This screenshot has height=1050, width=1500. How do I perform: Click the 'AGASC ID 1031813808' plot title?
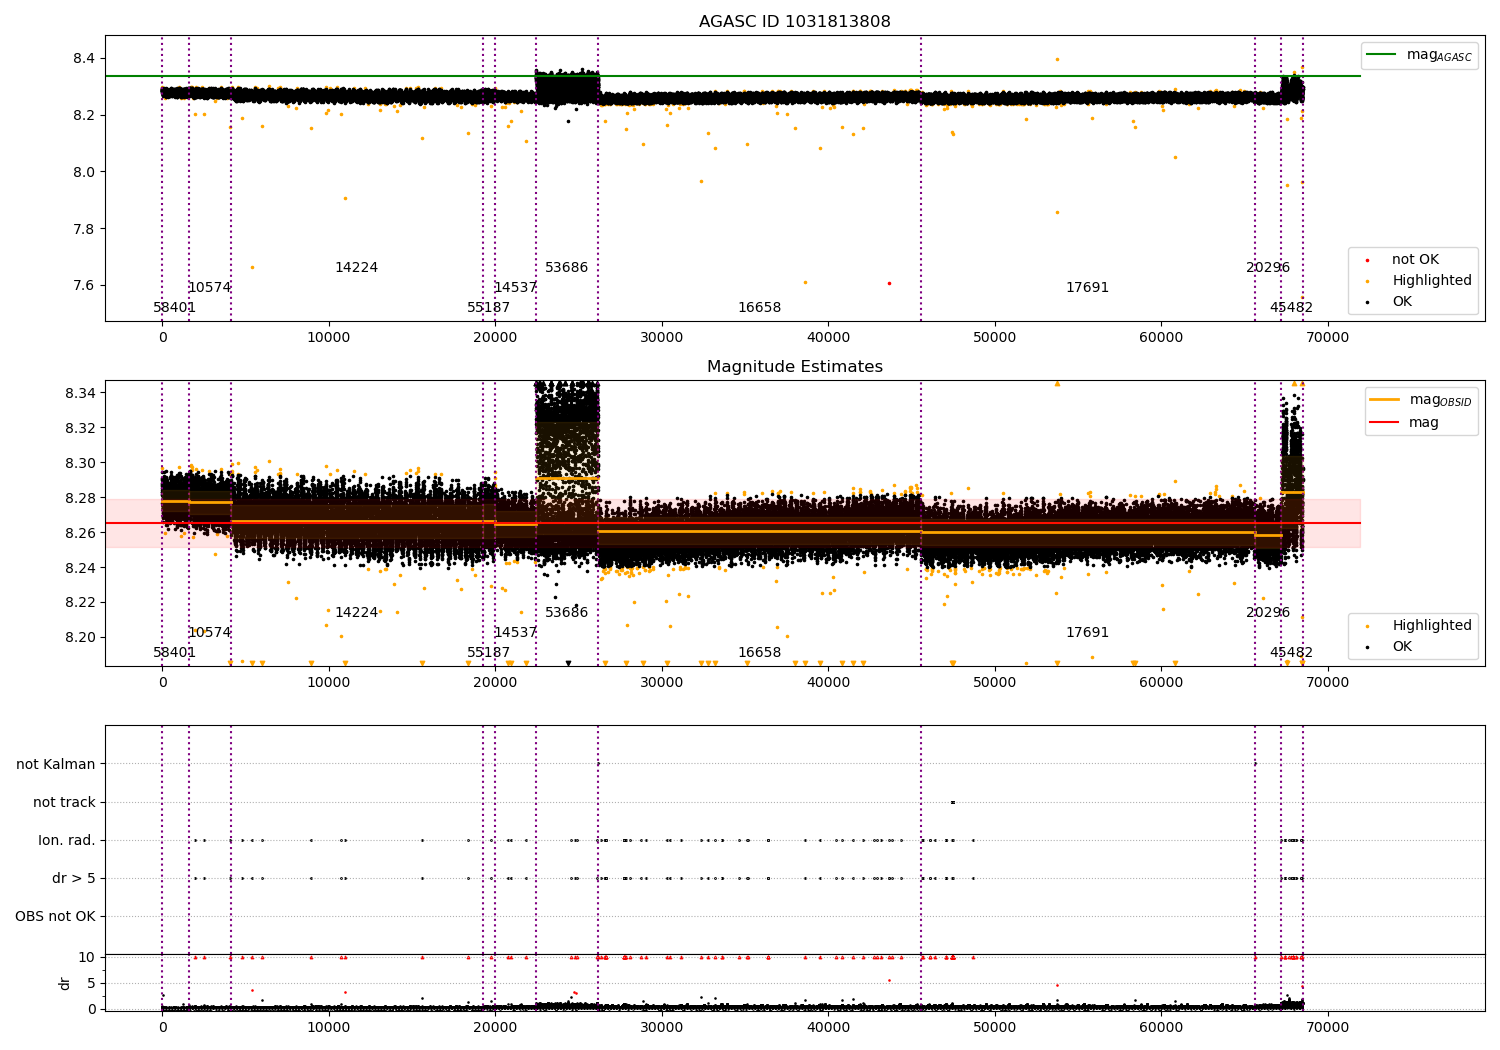[x=794, y=22]
